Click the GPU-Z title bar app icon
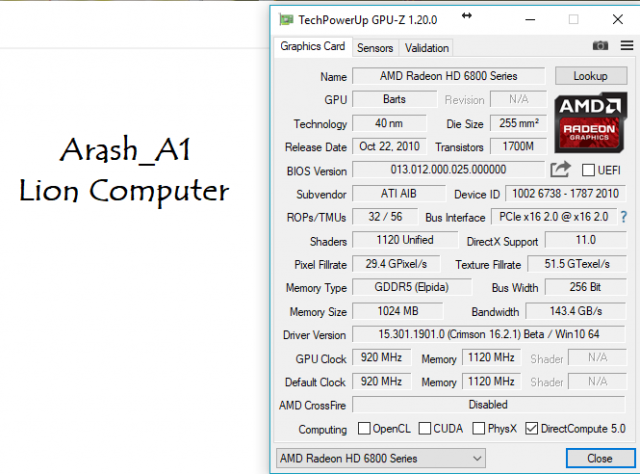This screenshot has width=640, height=474. click(x=287, y=18)
